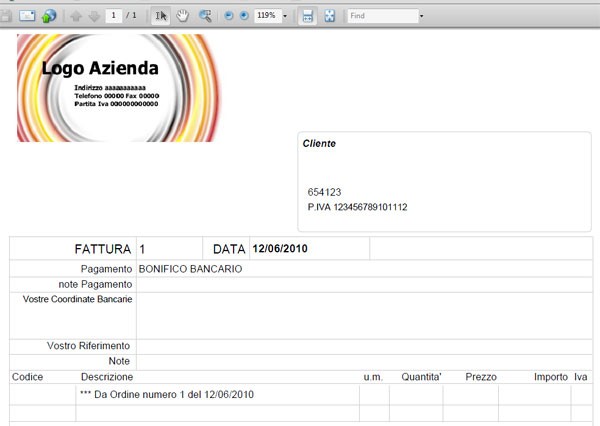
Task: Activate the Hand pan tool
Action: point(182,16)
